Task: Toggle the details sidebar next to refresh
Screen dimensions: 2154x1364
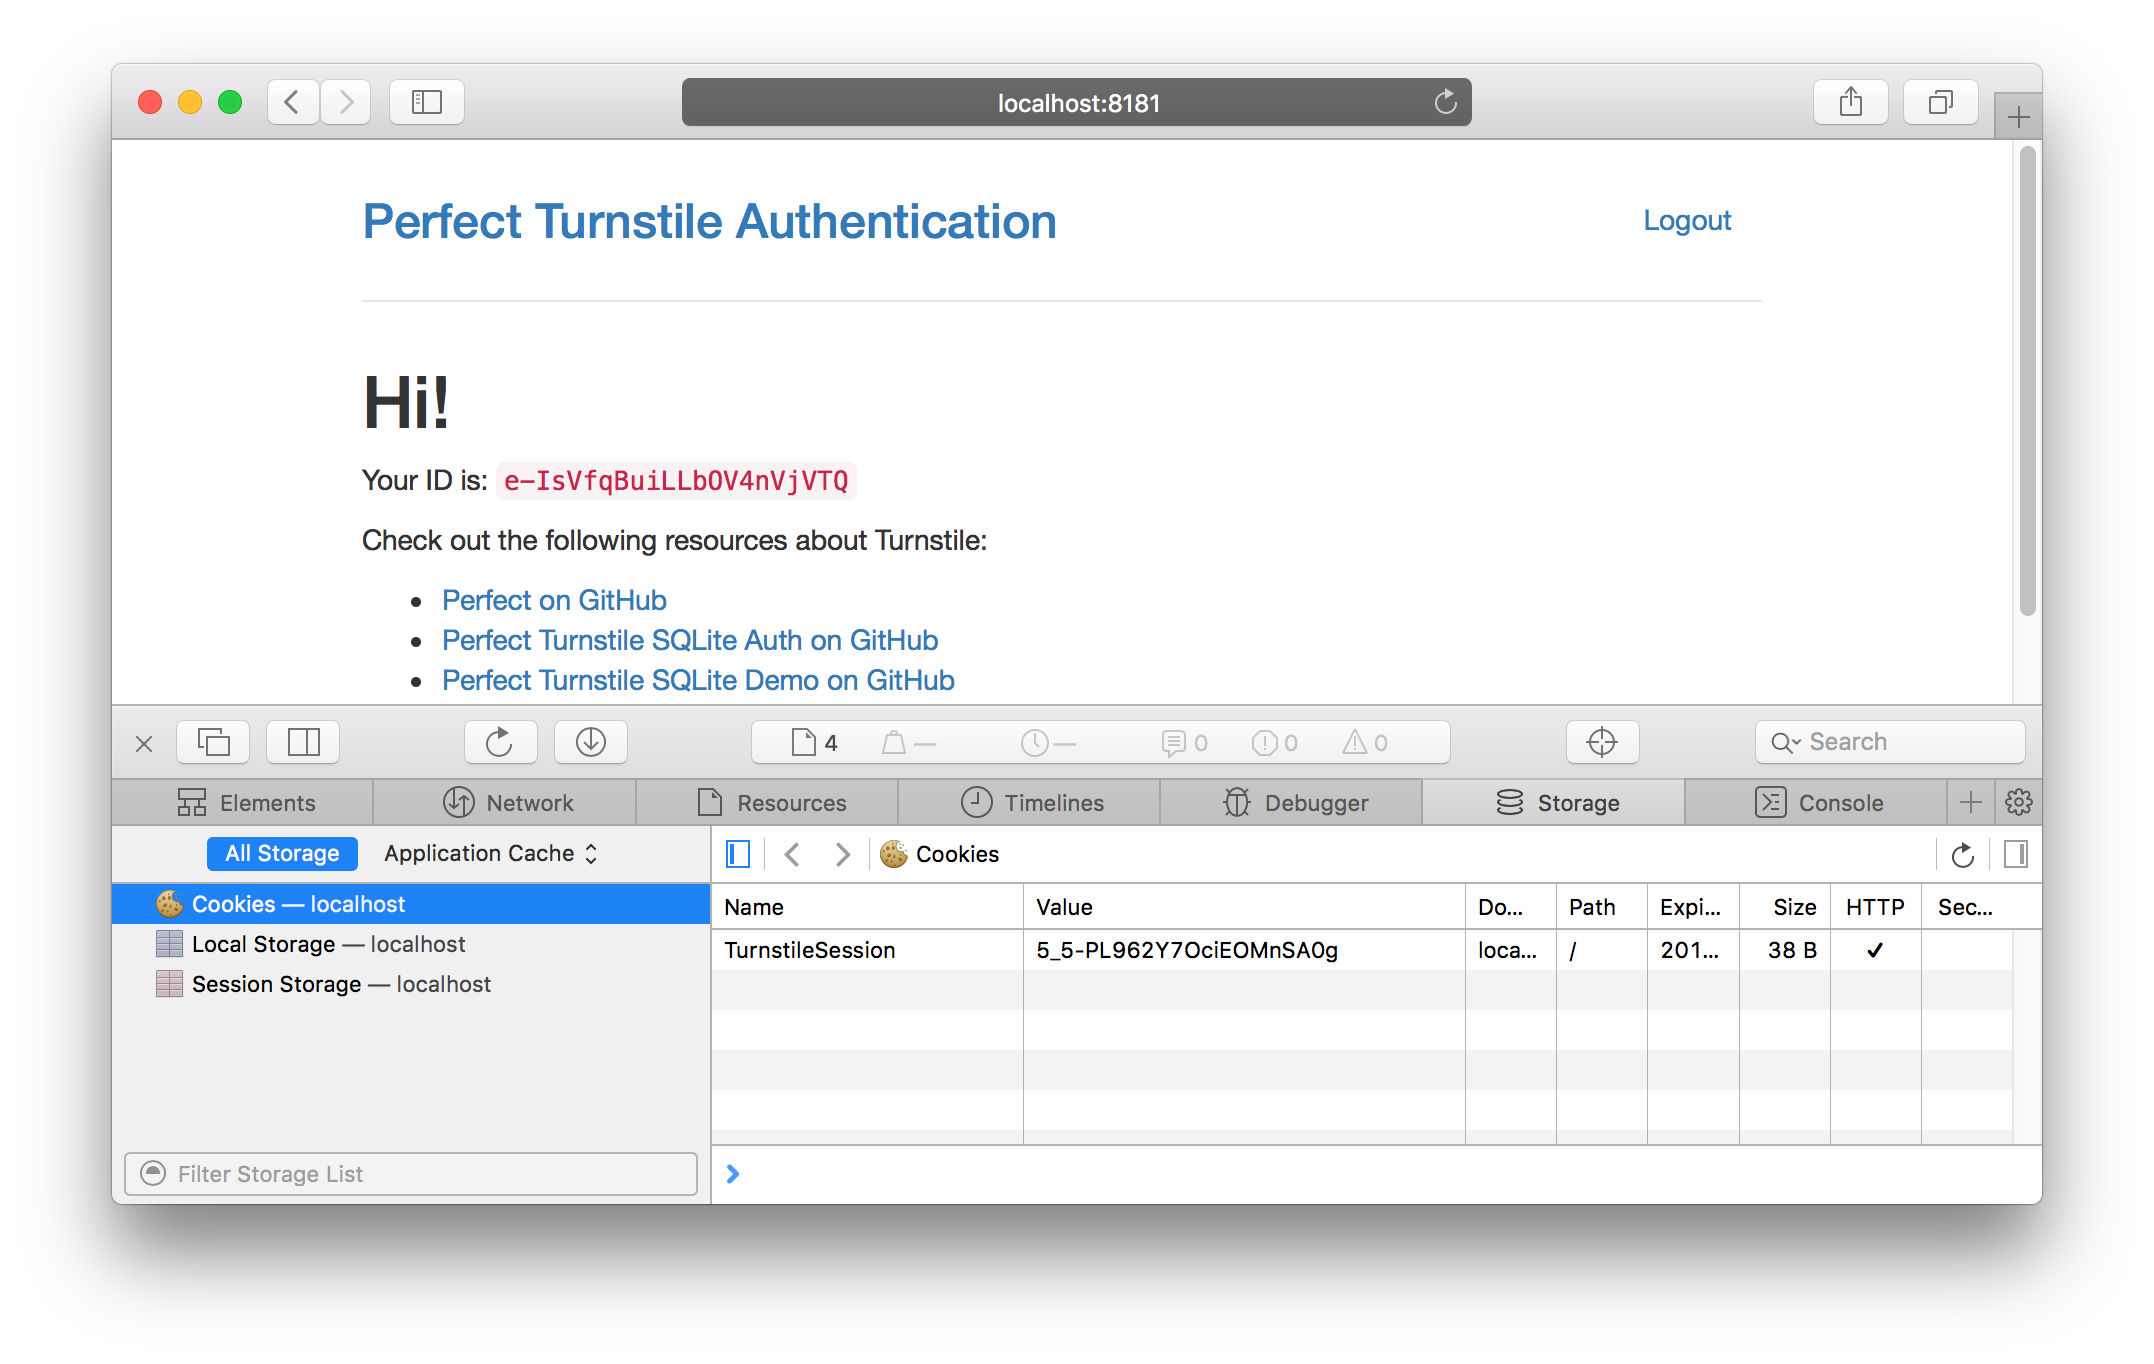Action: click(x=2015, y=855)
